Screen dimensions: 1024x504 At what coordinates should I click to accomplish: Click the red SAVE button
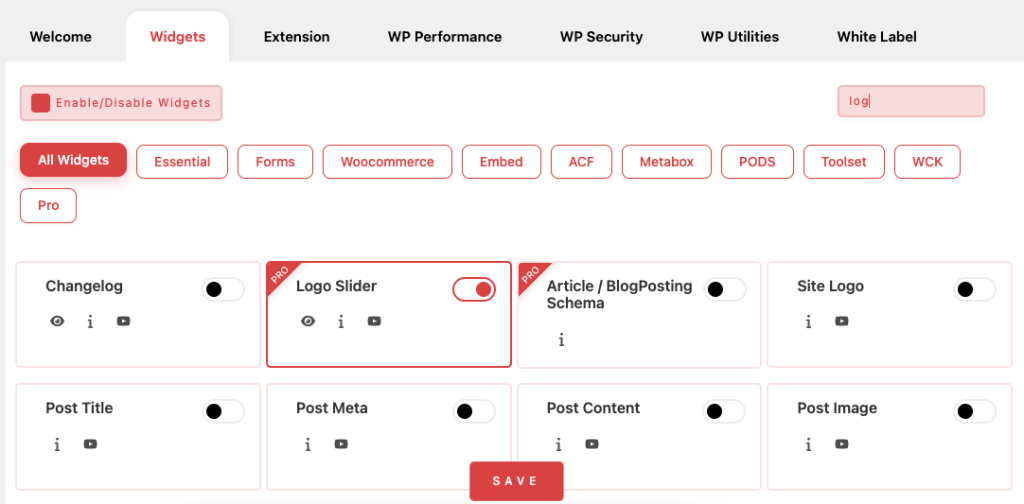click(516, 481)
